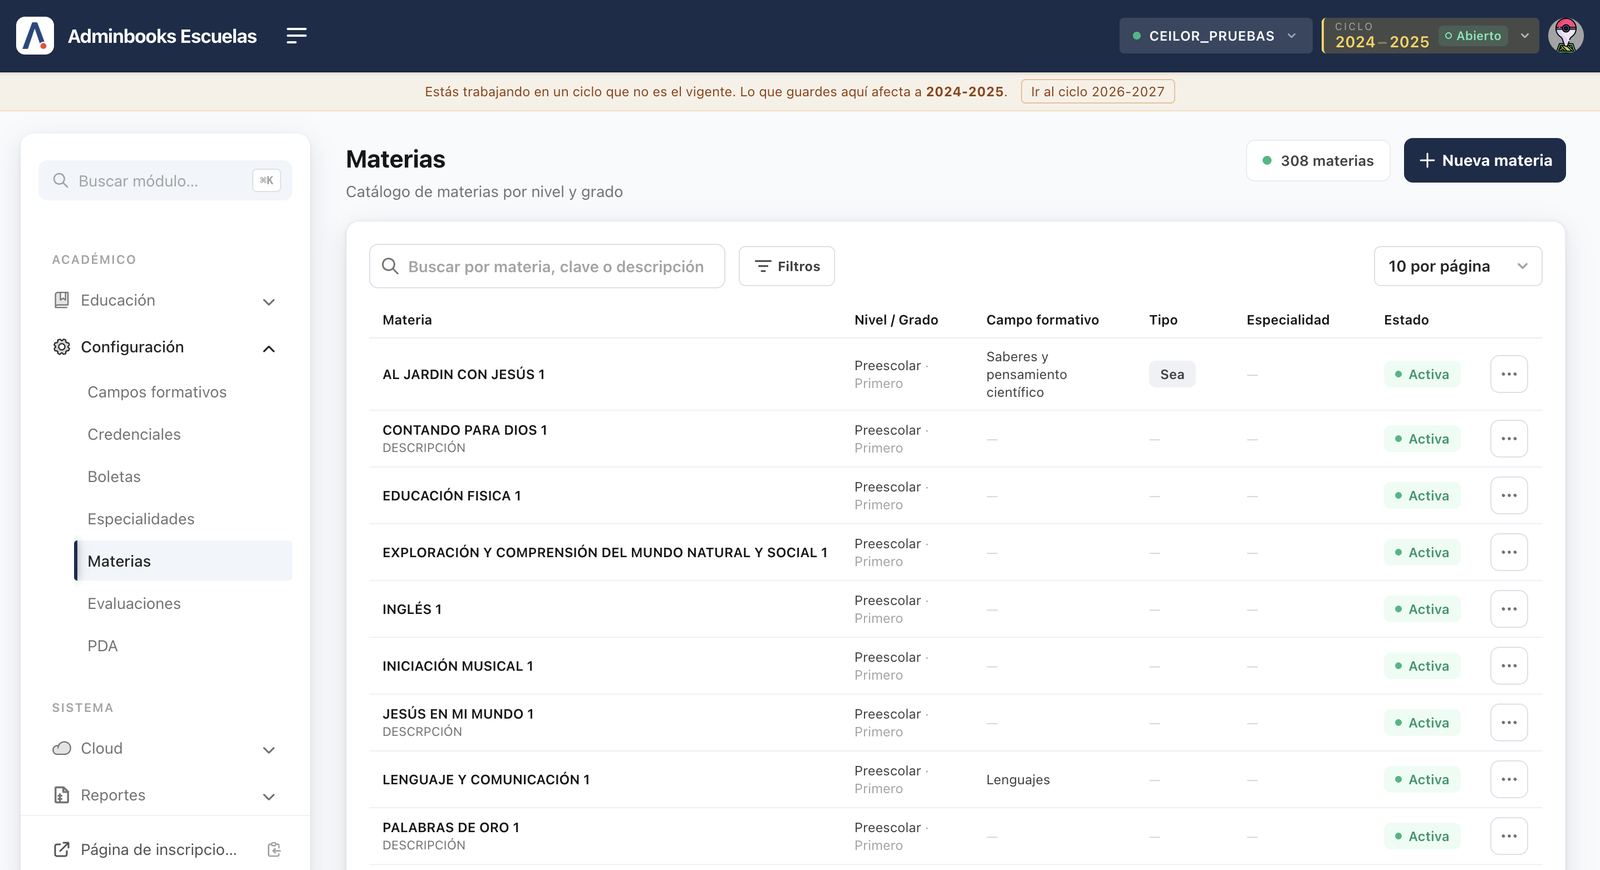The image size is (1600, 870).
Task: Open row actions for JESÚS EN MI MUNDO 1
Action: [x=1509, y=723]
